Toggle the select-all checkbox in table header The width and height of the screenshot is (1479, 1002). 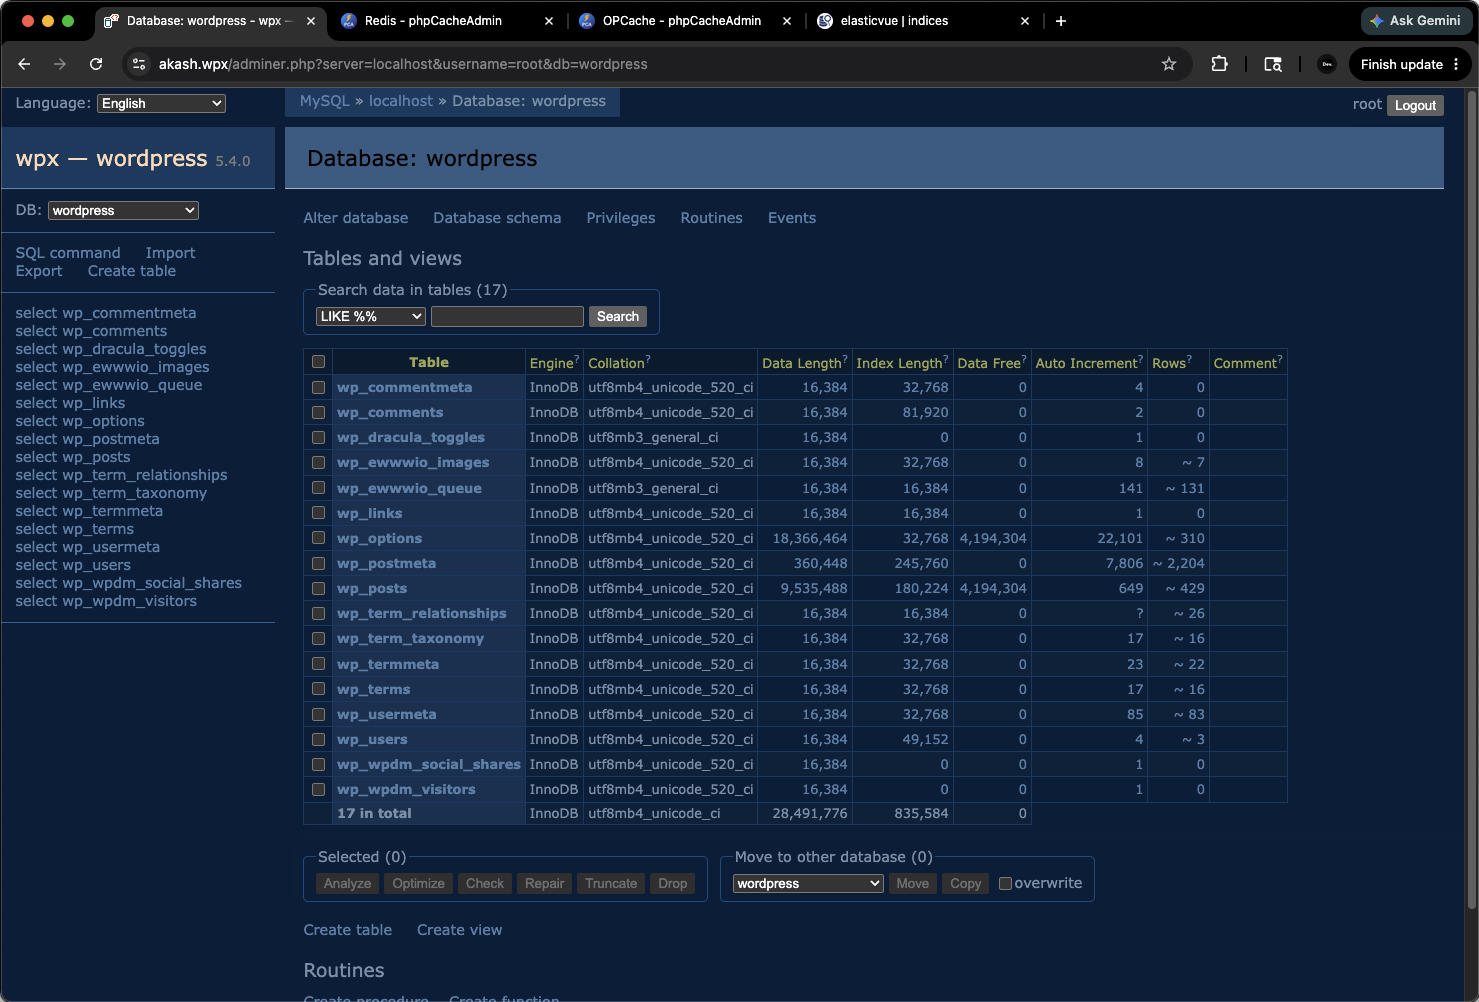[318, 362]
